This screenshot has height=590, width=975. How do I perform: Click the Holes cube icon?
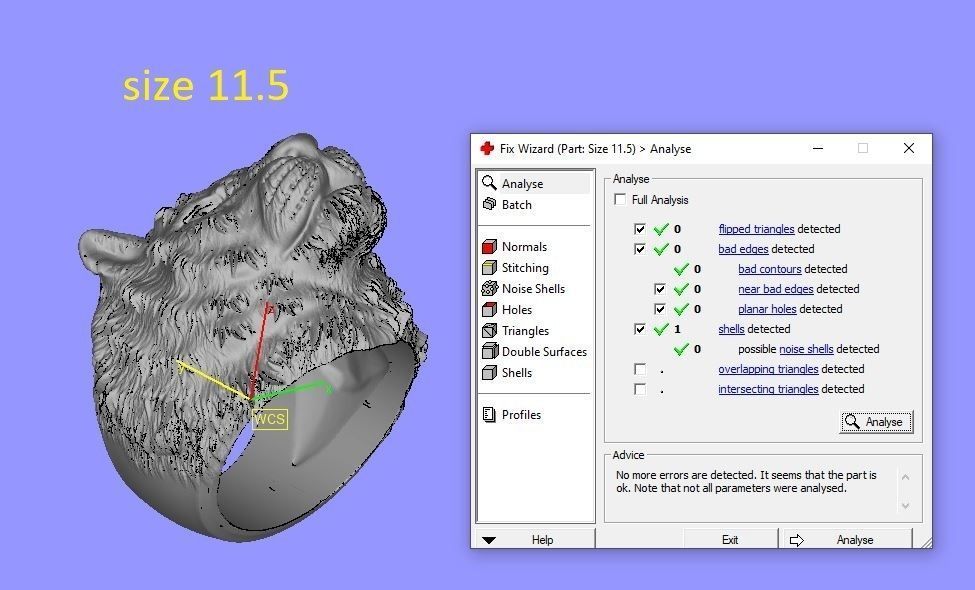tap(489, 309)
